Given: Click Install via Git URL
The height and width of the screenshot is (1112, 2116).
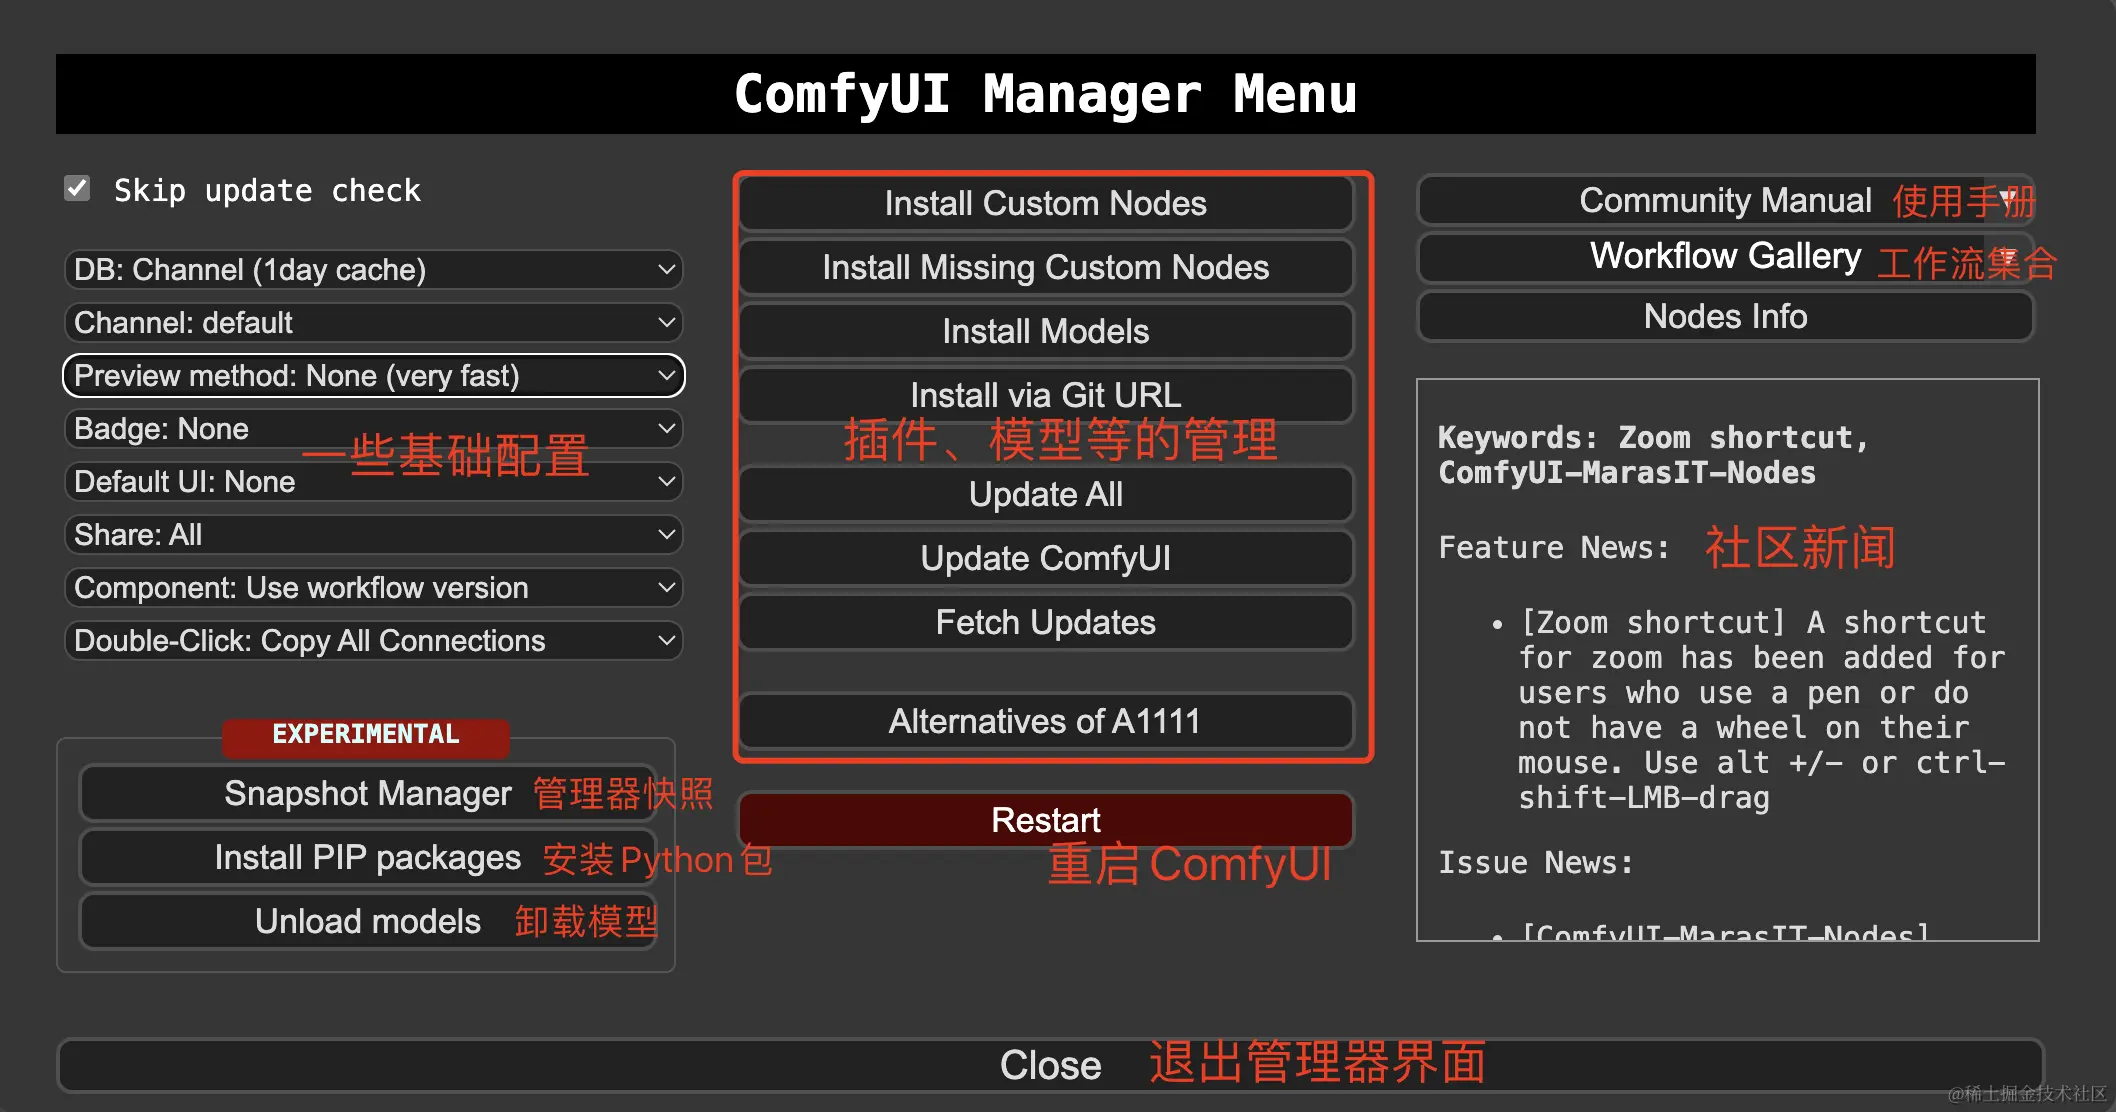Looking at the screenshot, I should (x=1045, y=394).
